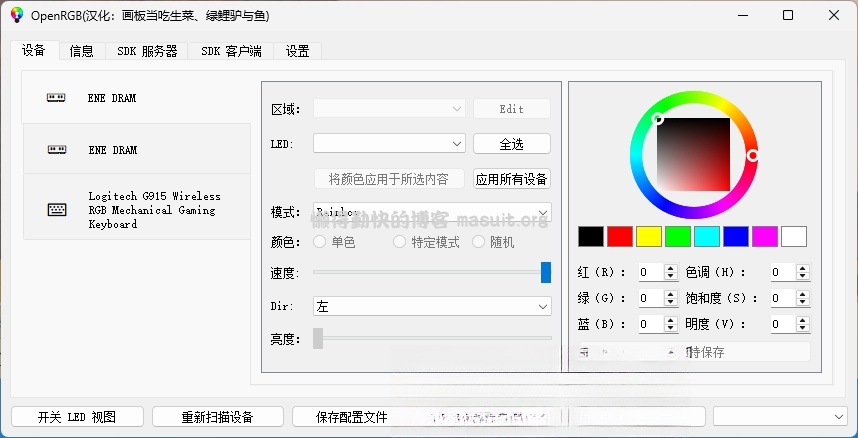This screenshot has height=438, width=858.
Task: Increase the 色调 (H) value with up arrow
Action: point(803,268)
